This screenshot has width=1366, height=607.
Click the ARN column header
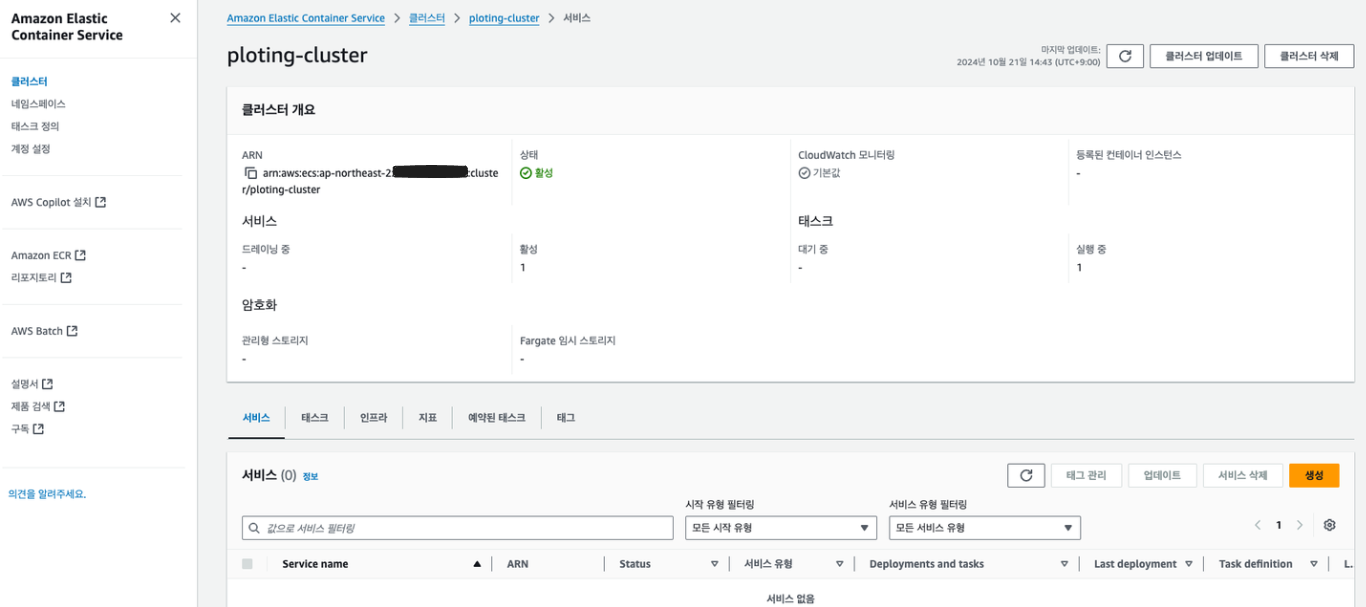click(x=517, y=564)
